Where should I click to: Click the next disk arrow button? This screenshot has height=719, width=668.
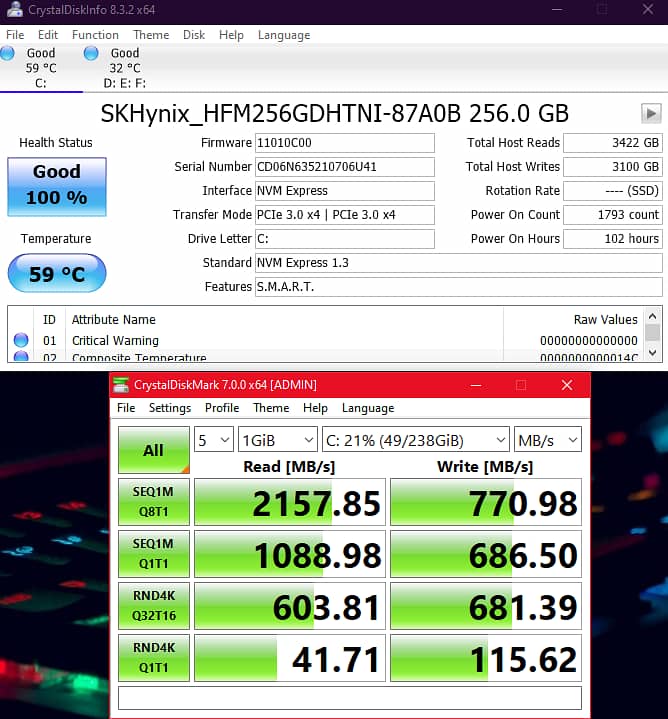[x=650, y=113]
